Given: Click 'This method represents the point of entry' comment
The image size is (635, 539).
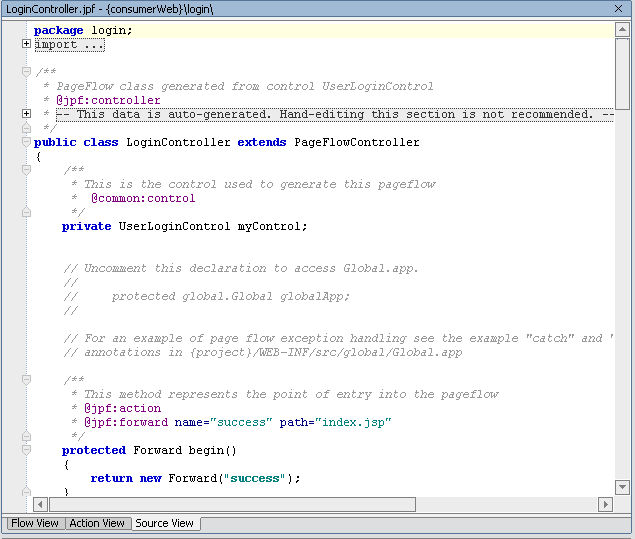Looking at the screenshot, I should tap(291, 394).
